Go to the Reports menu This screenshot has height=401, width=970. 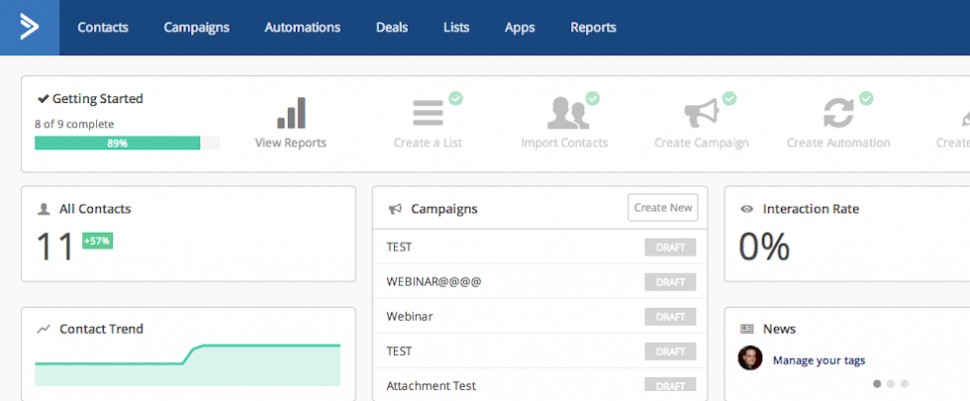coord(593,27)
